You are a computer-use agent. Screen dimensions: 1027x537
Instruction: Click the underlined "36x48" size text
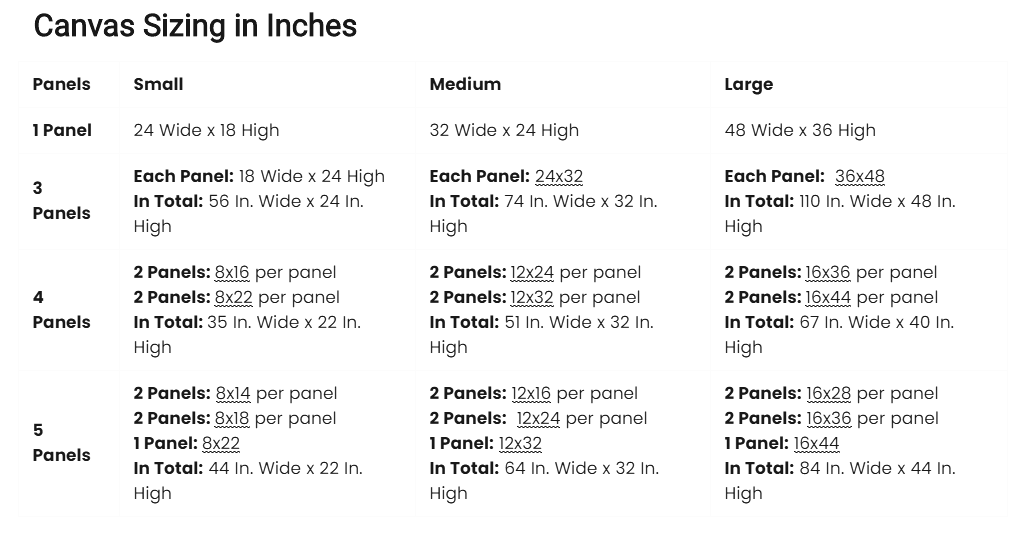pyautogui.click(x=859, y=176)
